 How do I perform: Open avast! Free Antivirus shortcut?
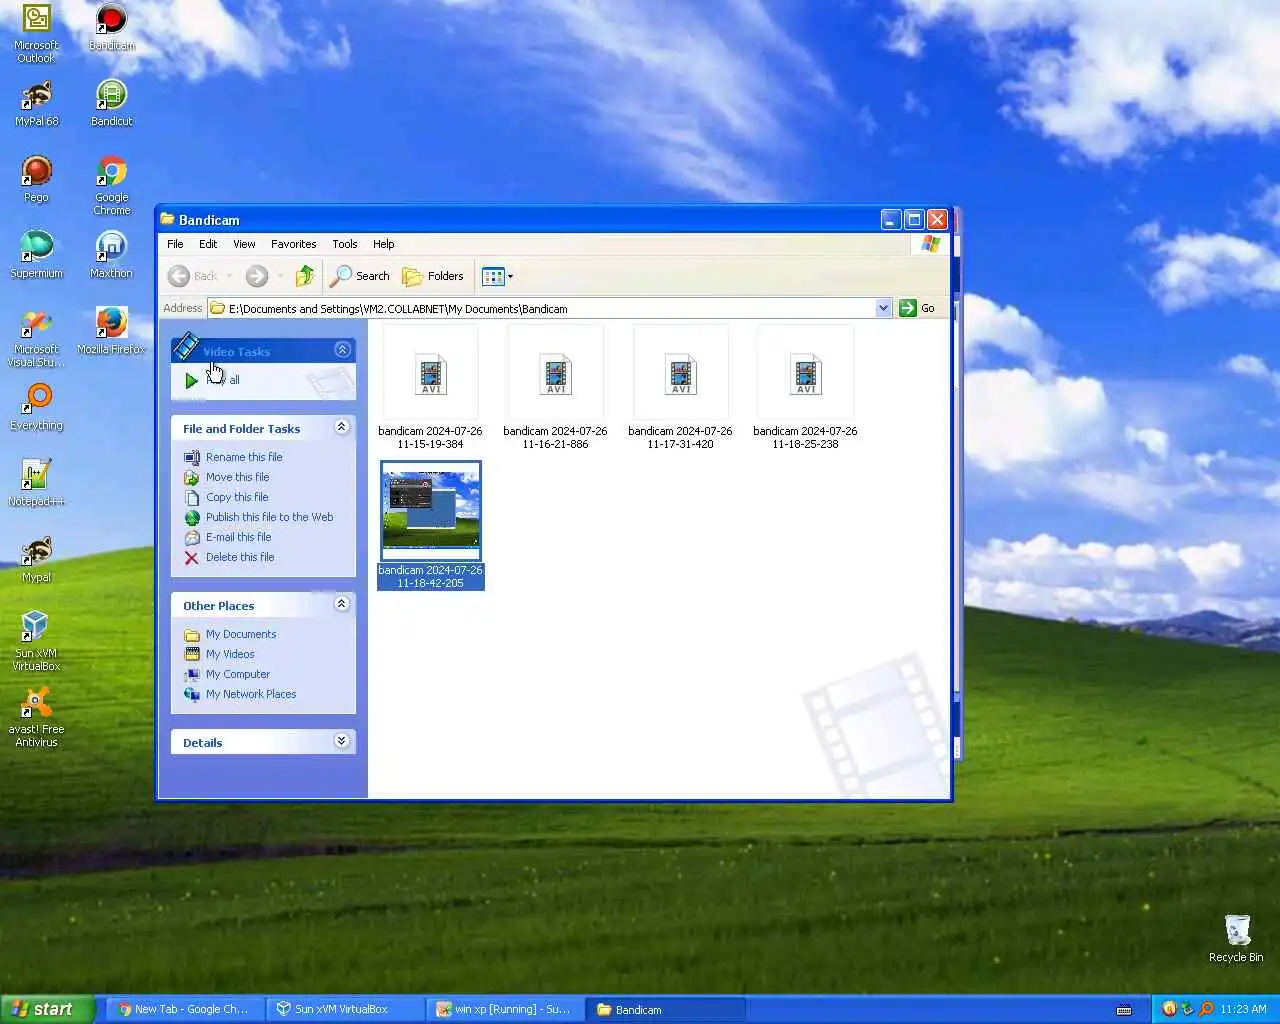point(36,718)
